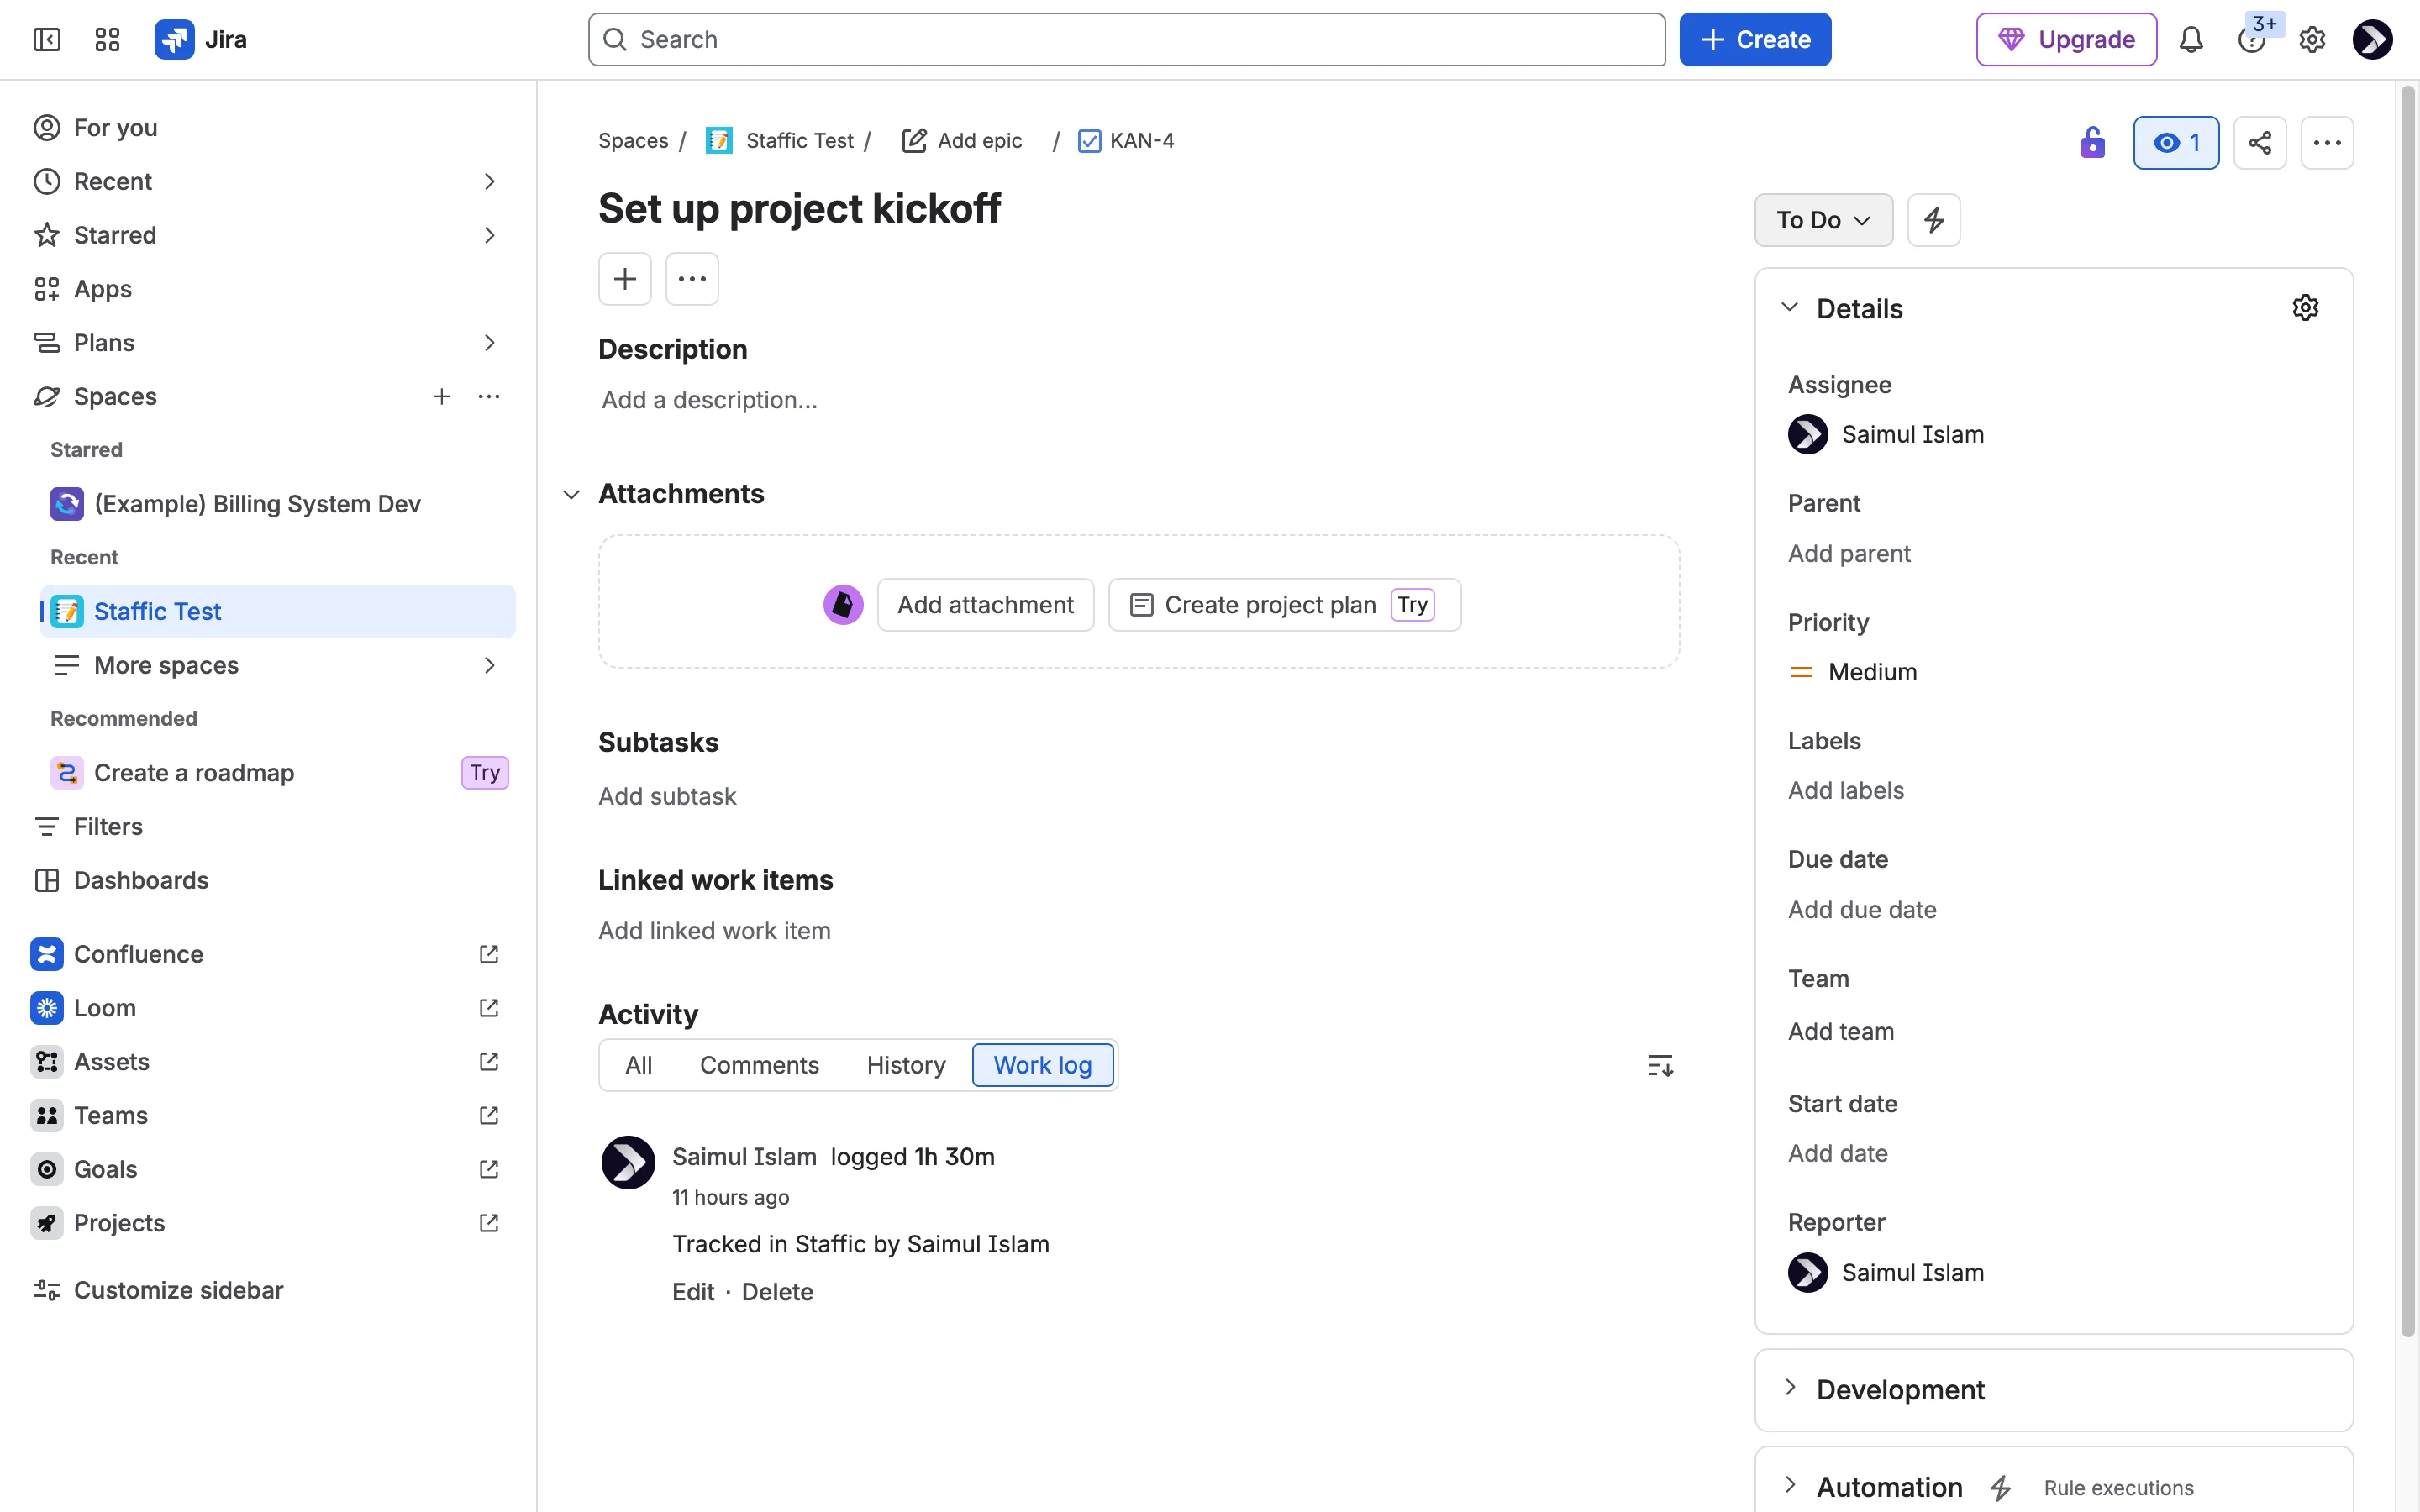Open the To Do status dropdown
2420x1512 pixels.
click(x=1823, y=220)
